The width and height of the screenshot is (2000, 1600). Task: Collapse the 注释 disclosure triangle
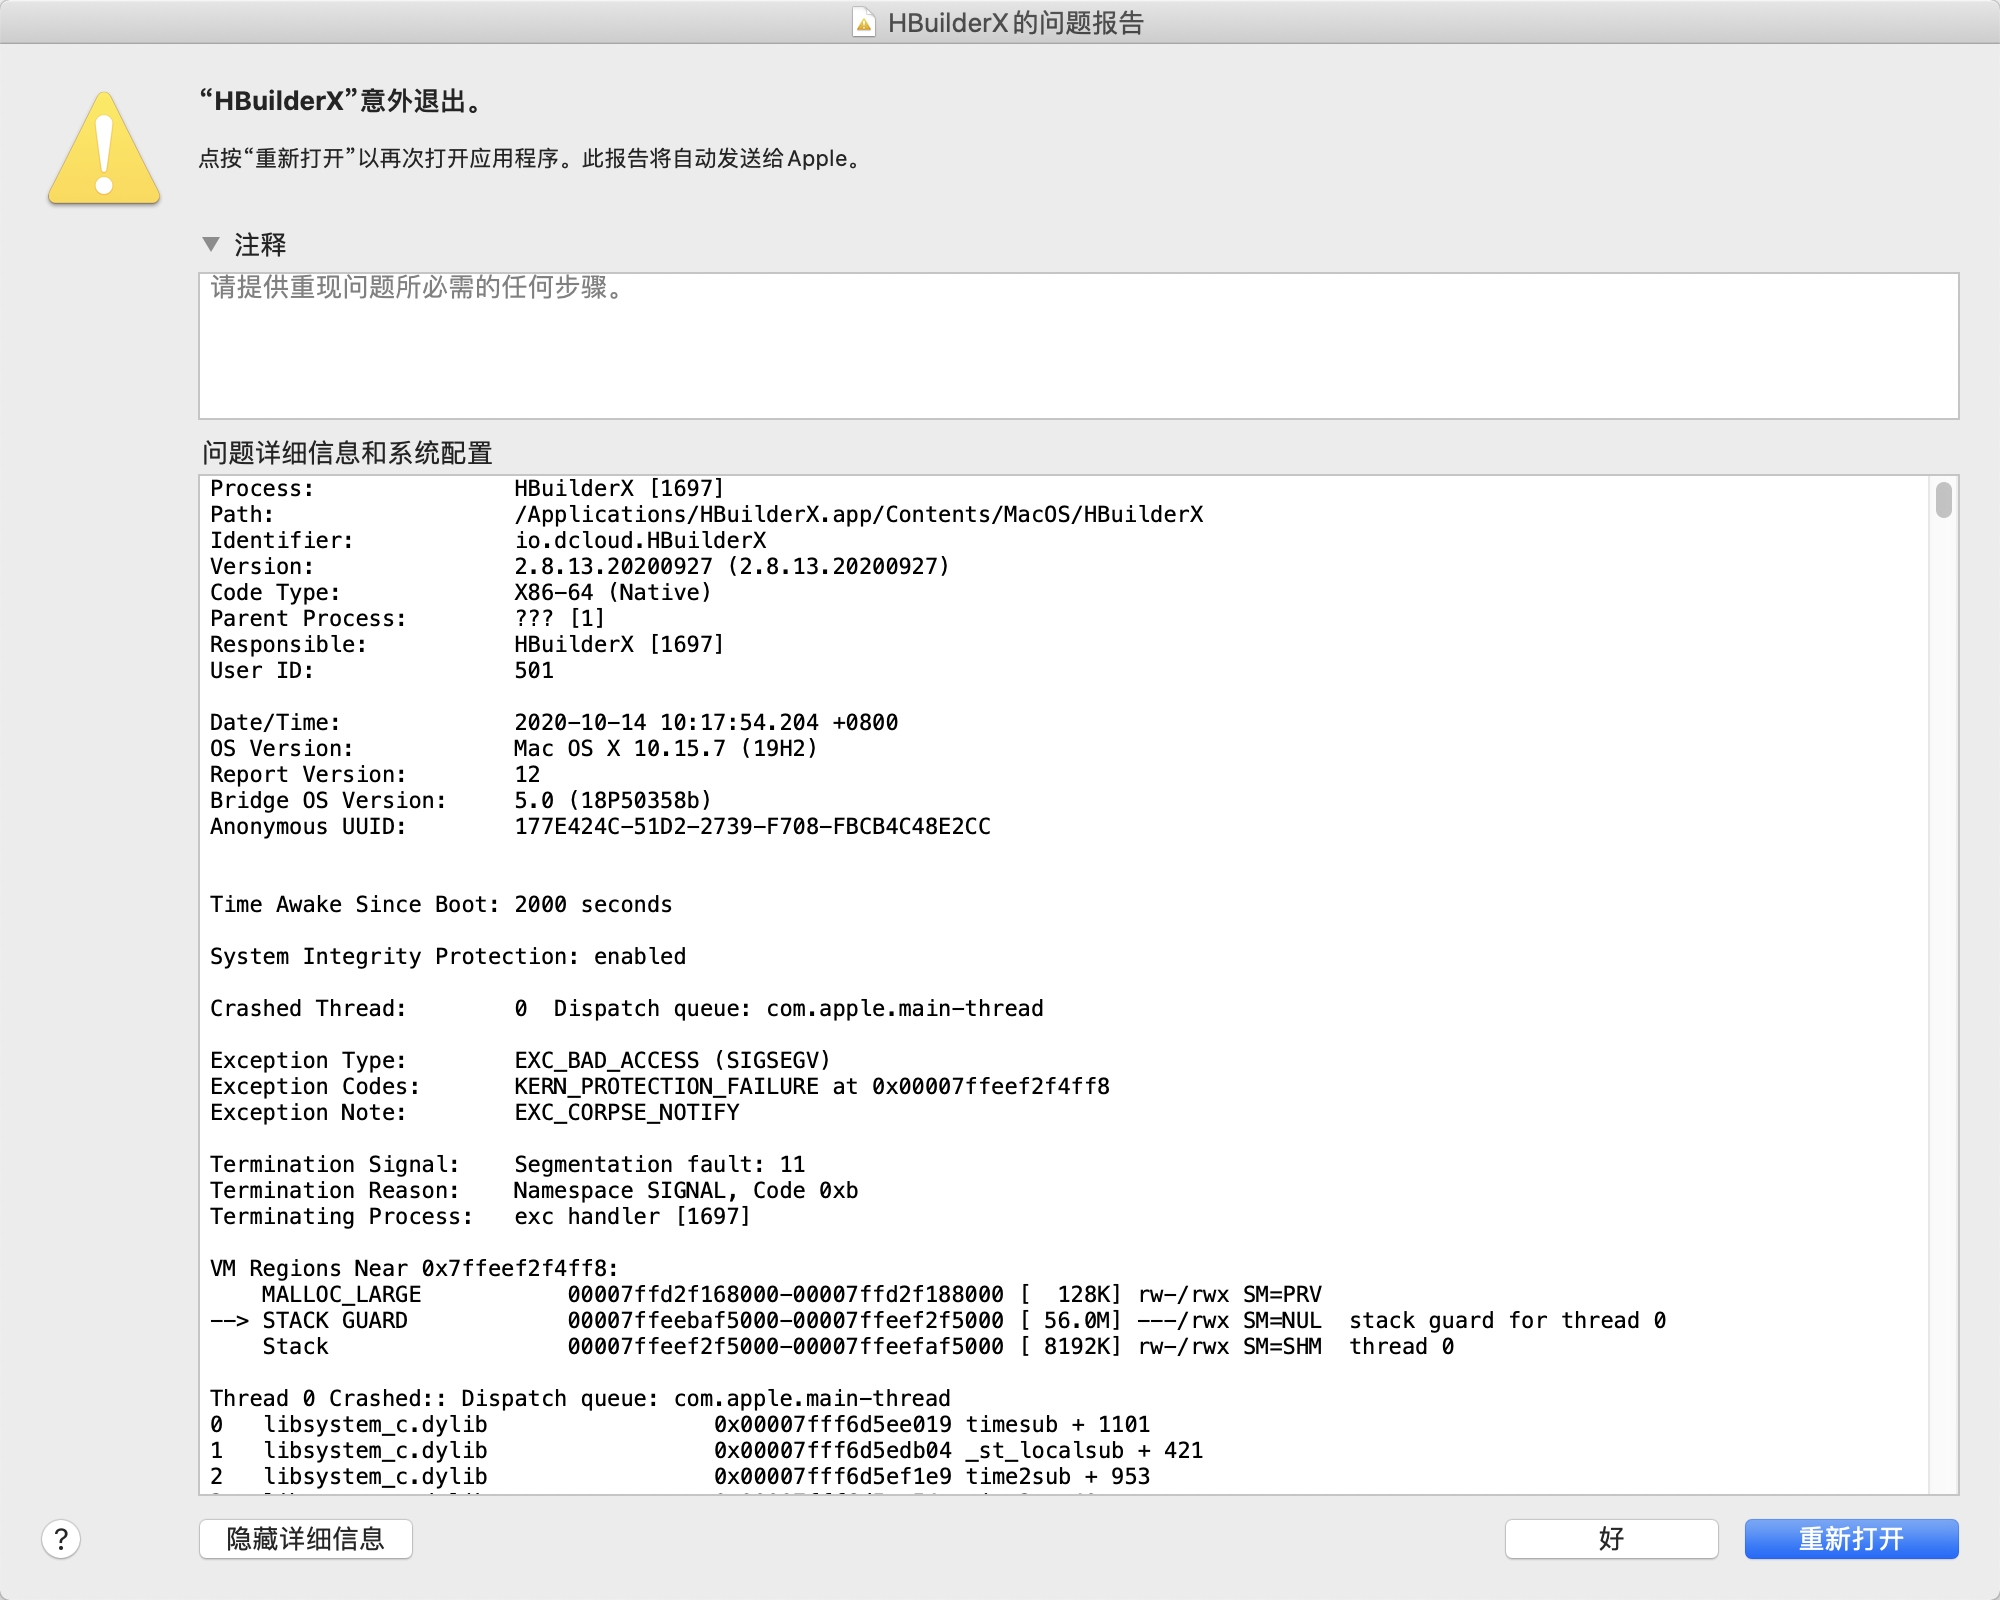tap(210, 244)
